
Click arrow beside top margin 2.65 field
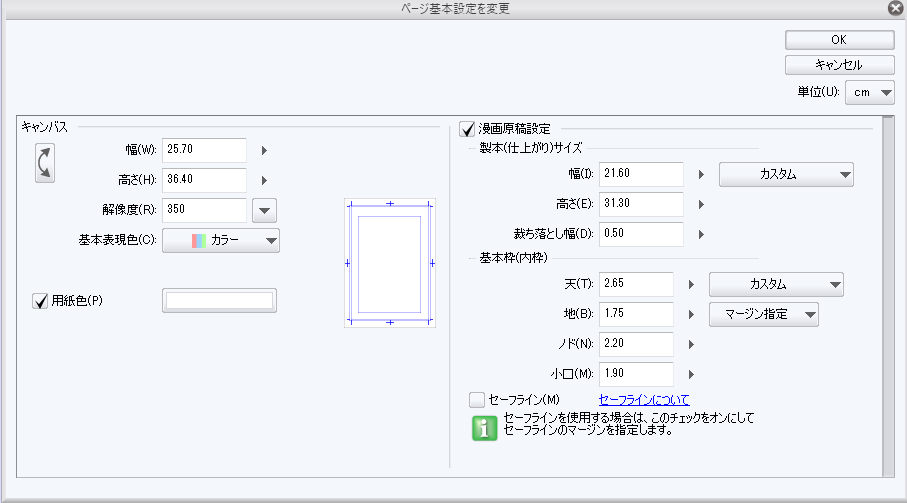(x=691, y=284)
